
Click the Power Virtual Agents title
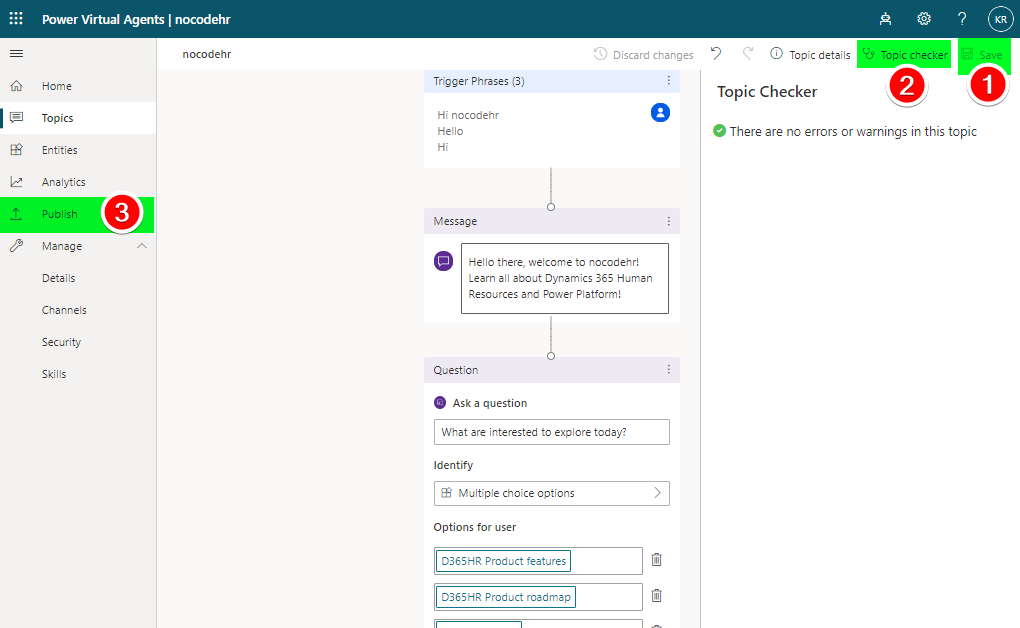pyautogui.click(x=103, y=20)
